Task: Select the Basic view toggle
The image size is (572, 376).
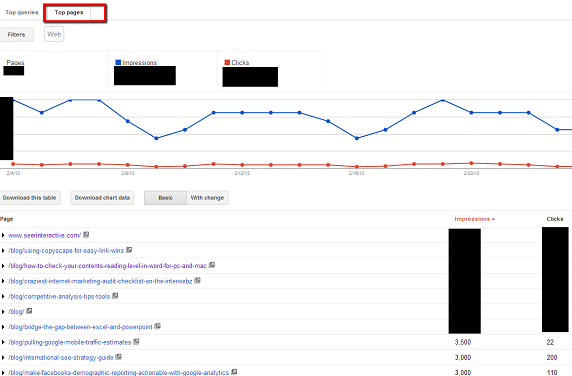Action: pyautogui.click(x=166, y=198)
